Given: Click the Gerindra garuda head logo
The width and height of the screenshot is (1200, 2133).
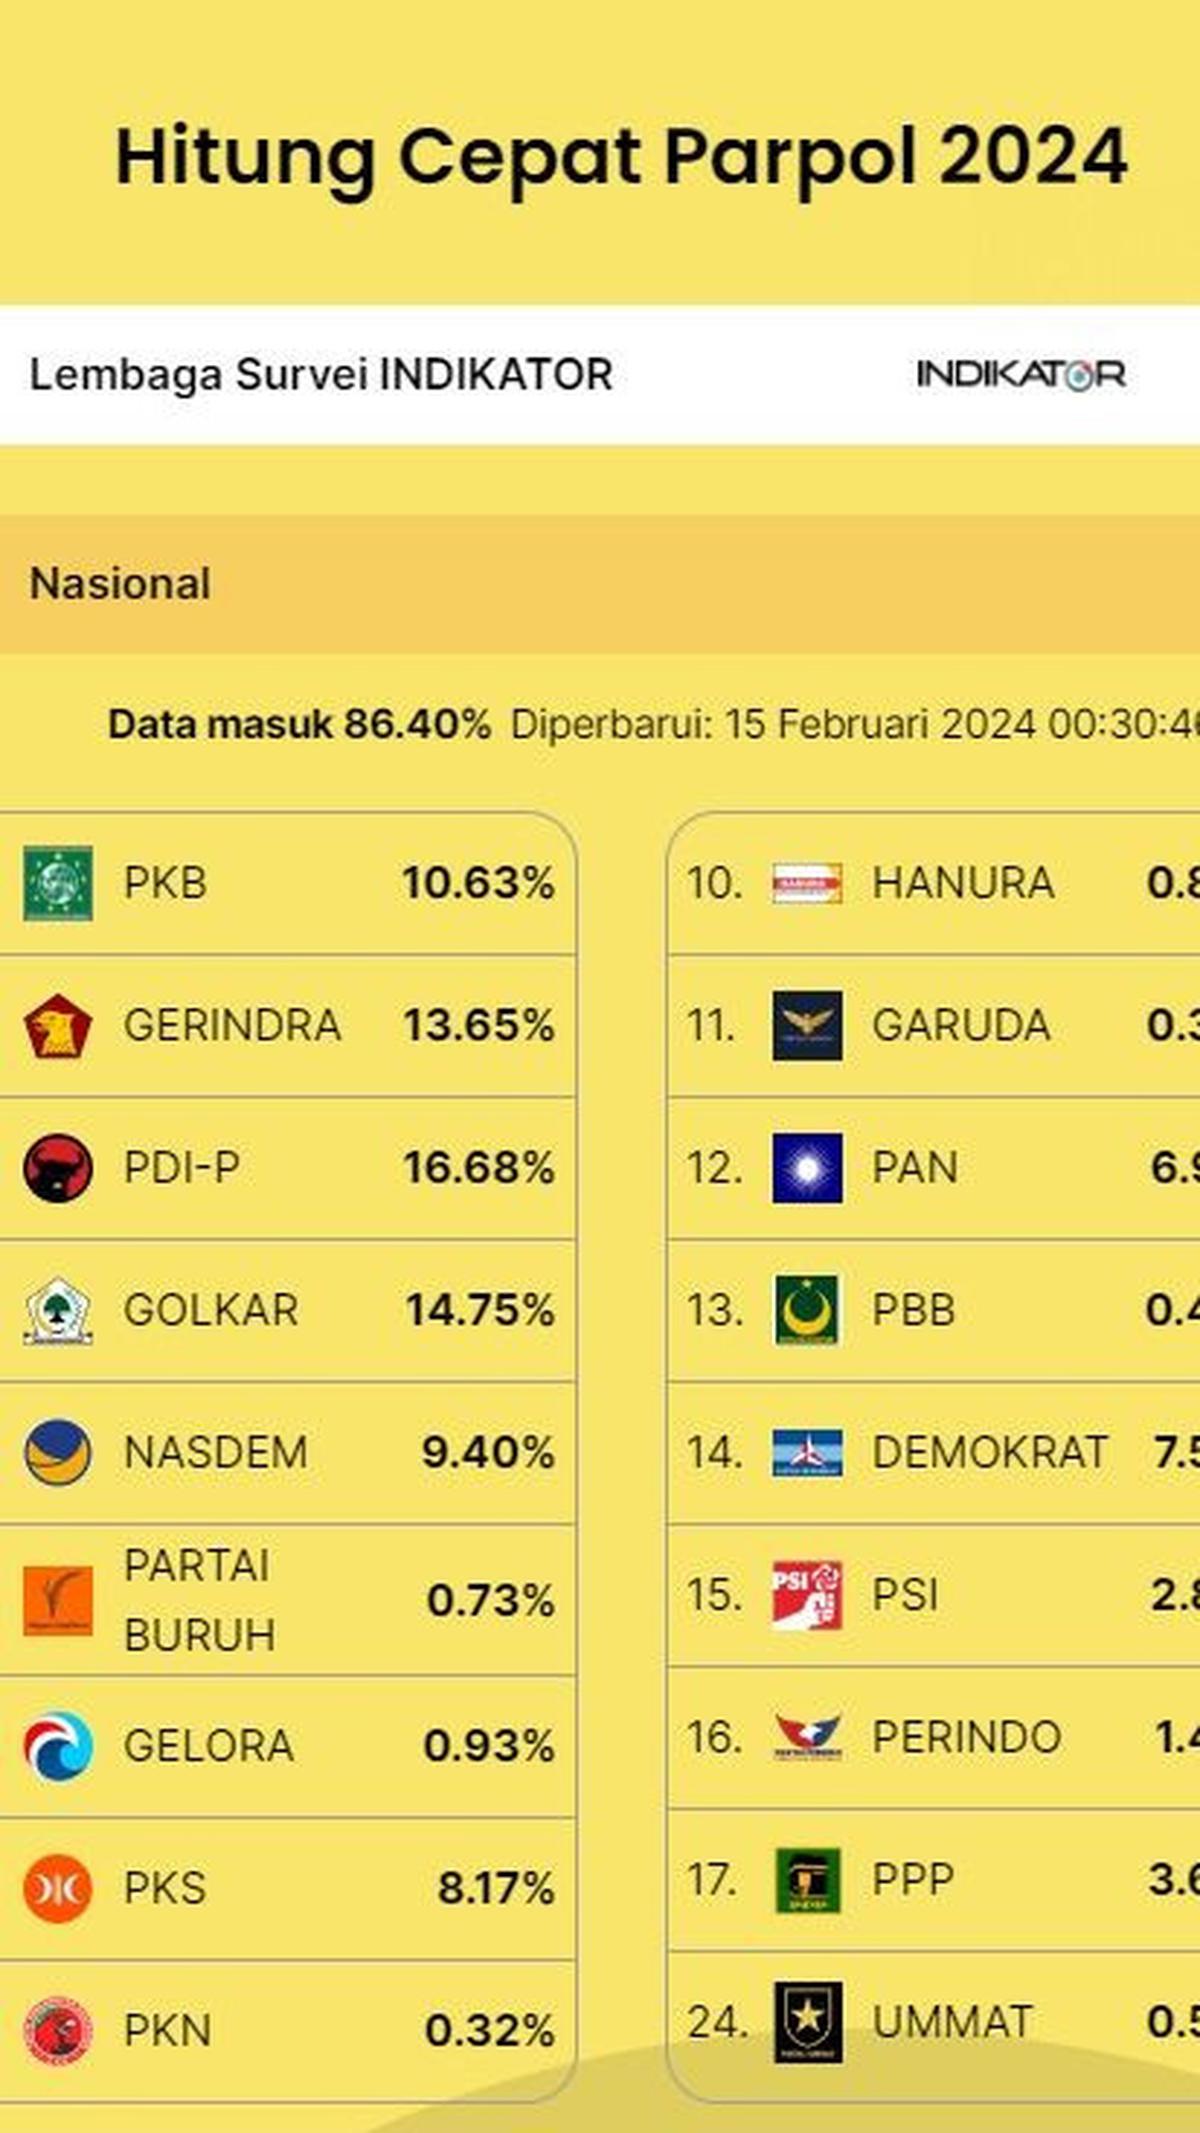Looking at the screenshot, I should pos(58,1026).
